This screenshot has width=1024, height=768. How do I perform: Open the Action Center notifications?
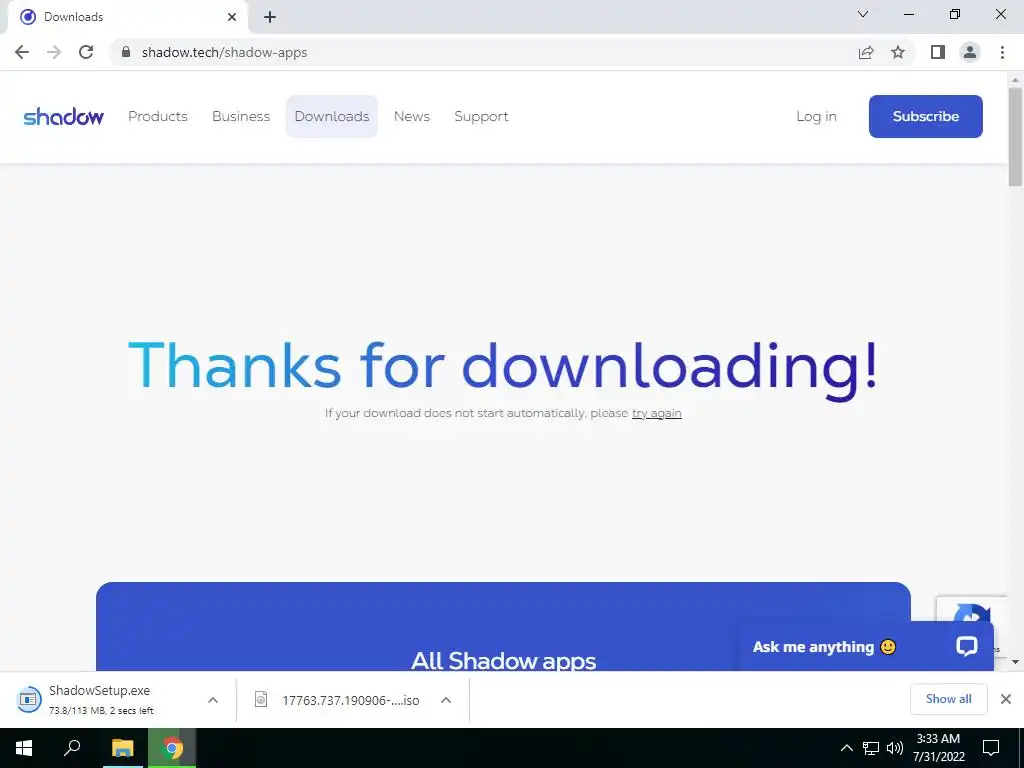tap(991, 748)
